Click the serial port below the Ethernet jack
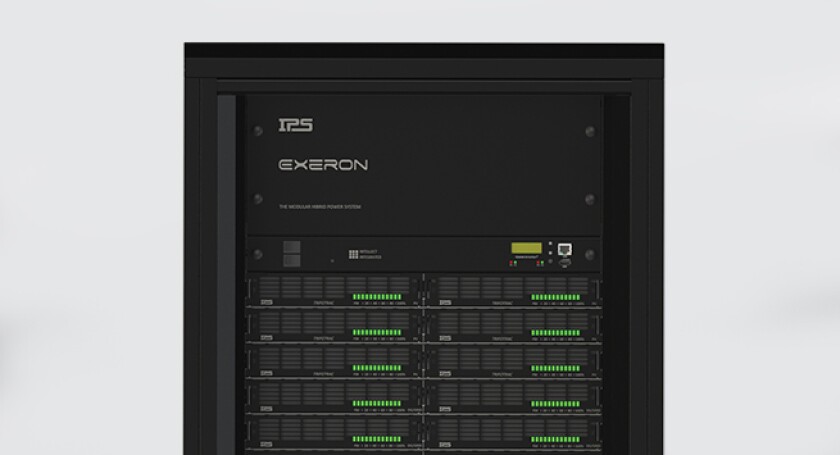Image resolution: width=840 pixels, height=455 pixels. pos(565,263)
